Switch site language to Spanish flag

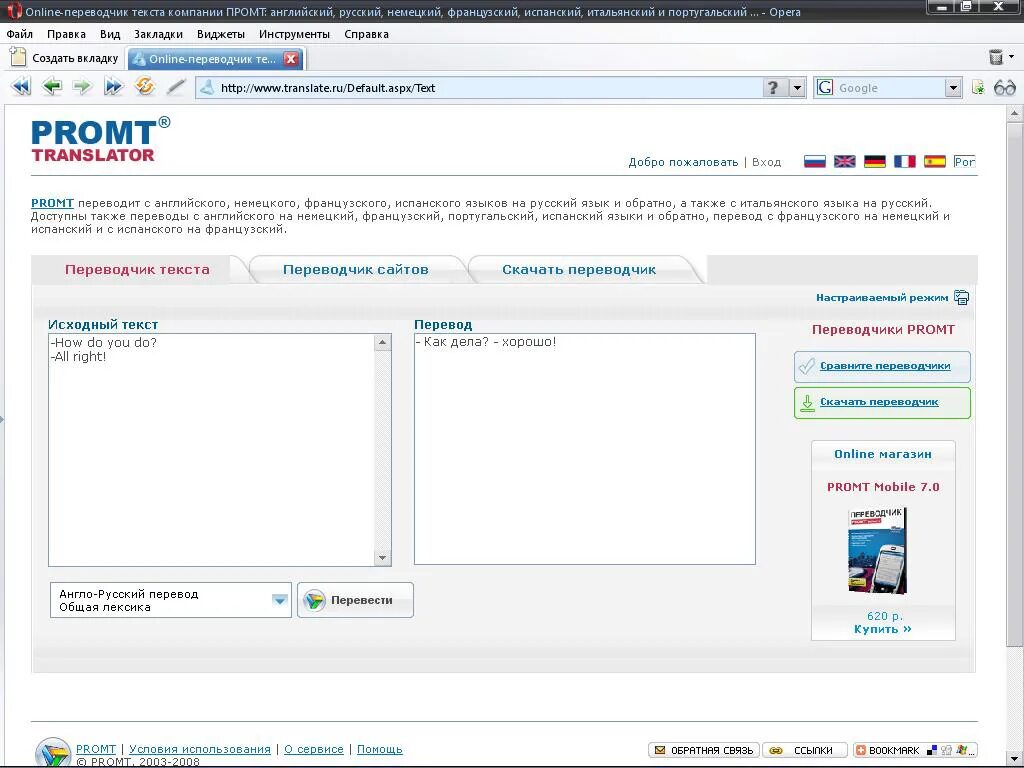pos(935,161)
